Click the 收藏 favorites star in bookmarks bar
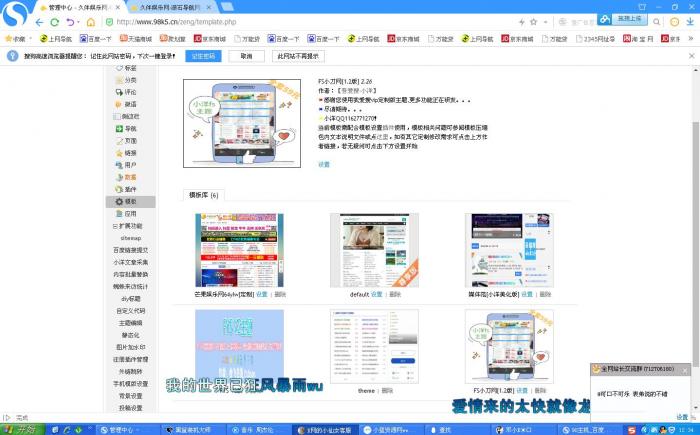The image size is (700, 435). coord(14,39)
